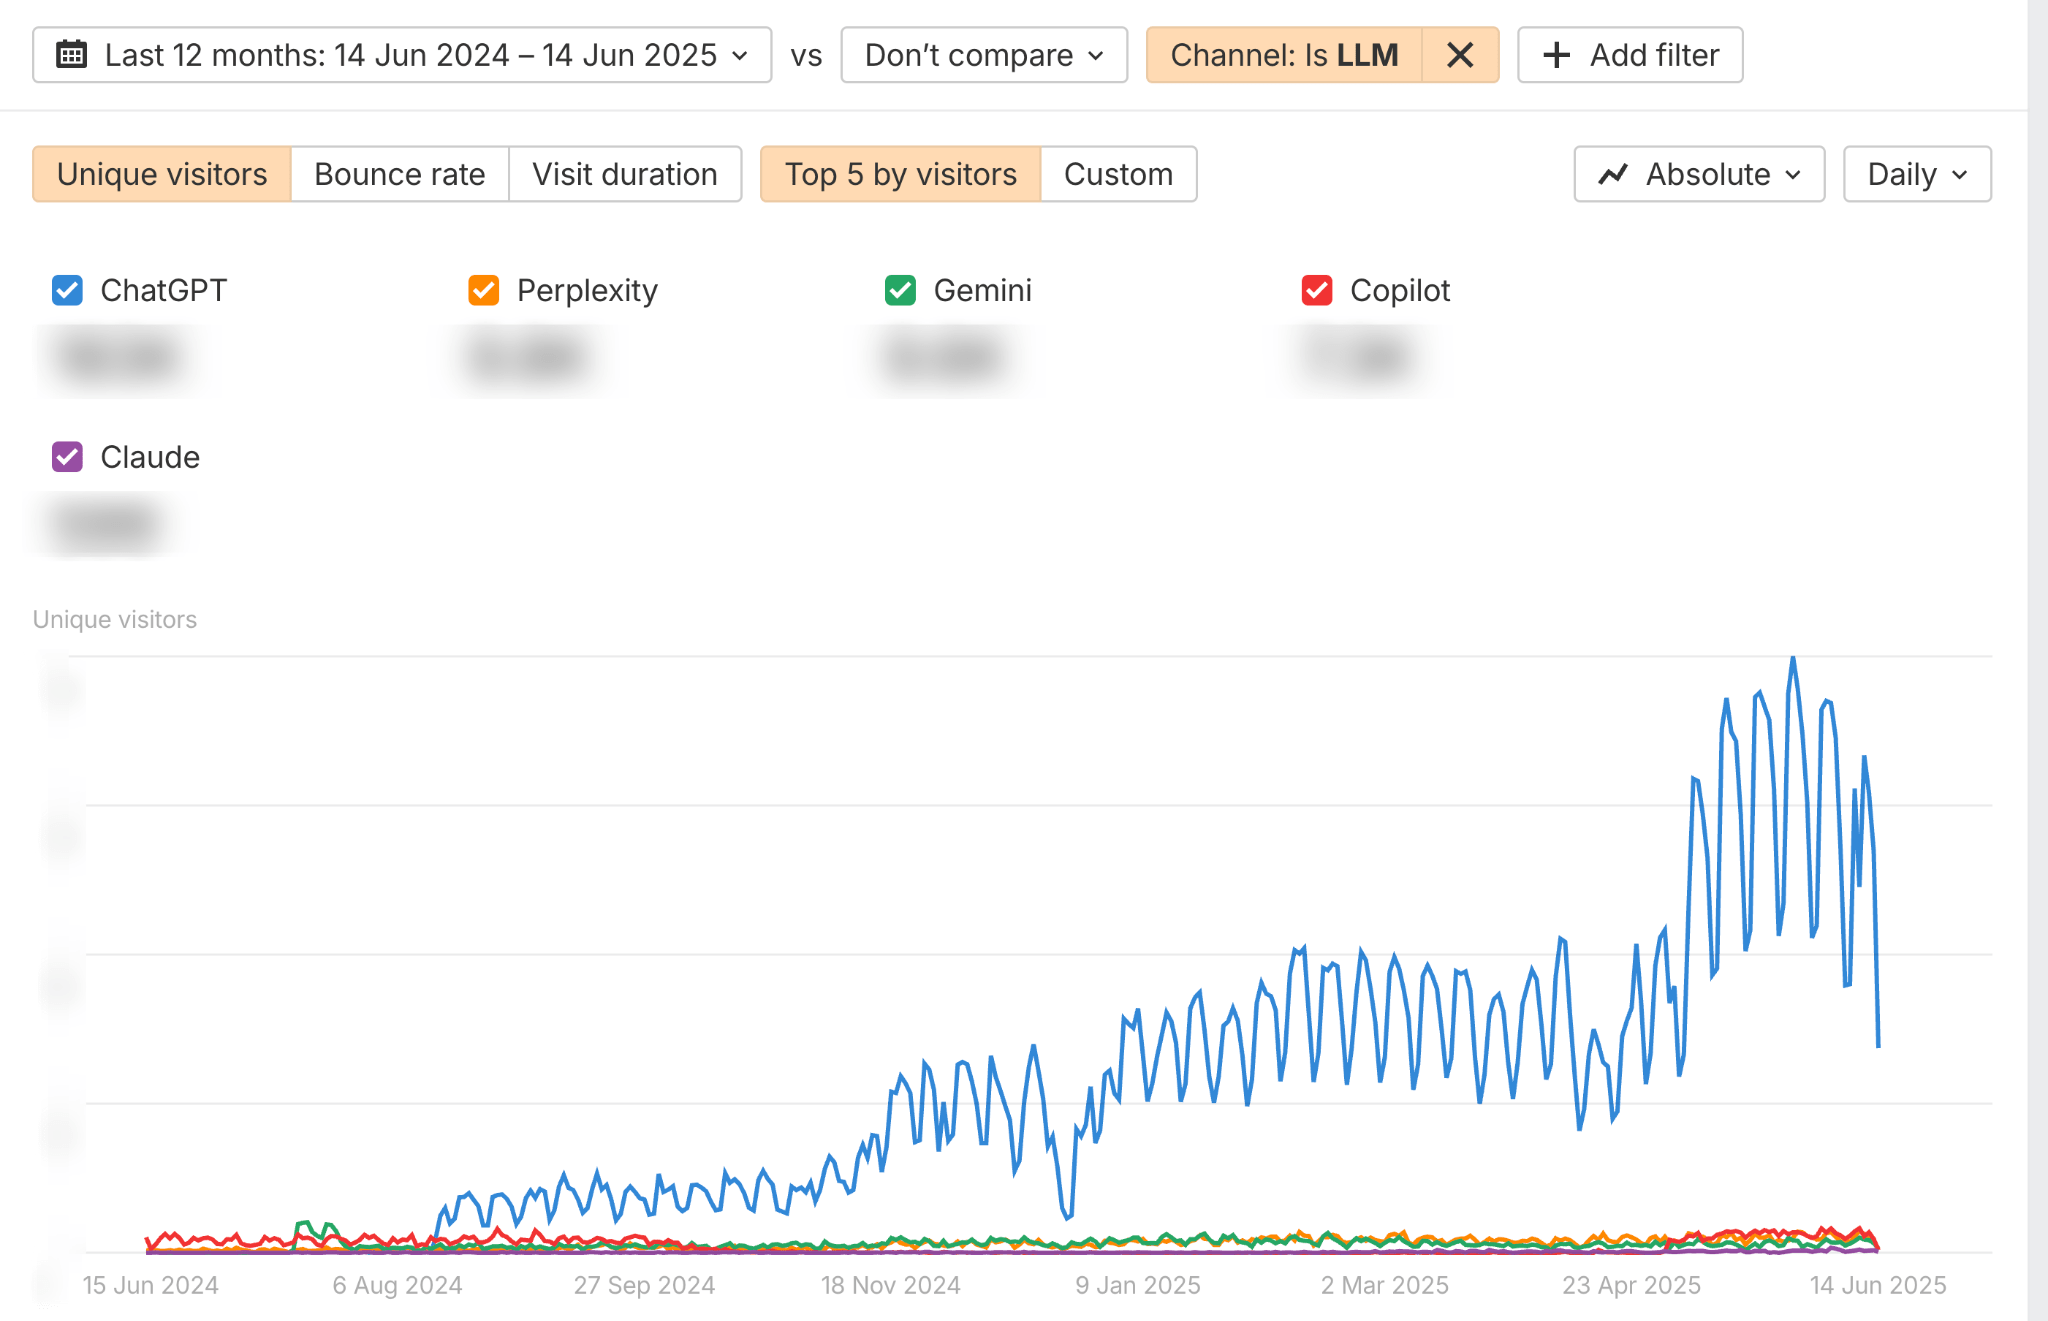Click the Add filter button
This screenshot has height=1321, width=2048.
[1630, 55]
